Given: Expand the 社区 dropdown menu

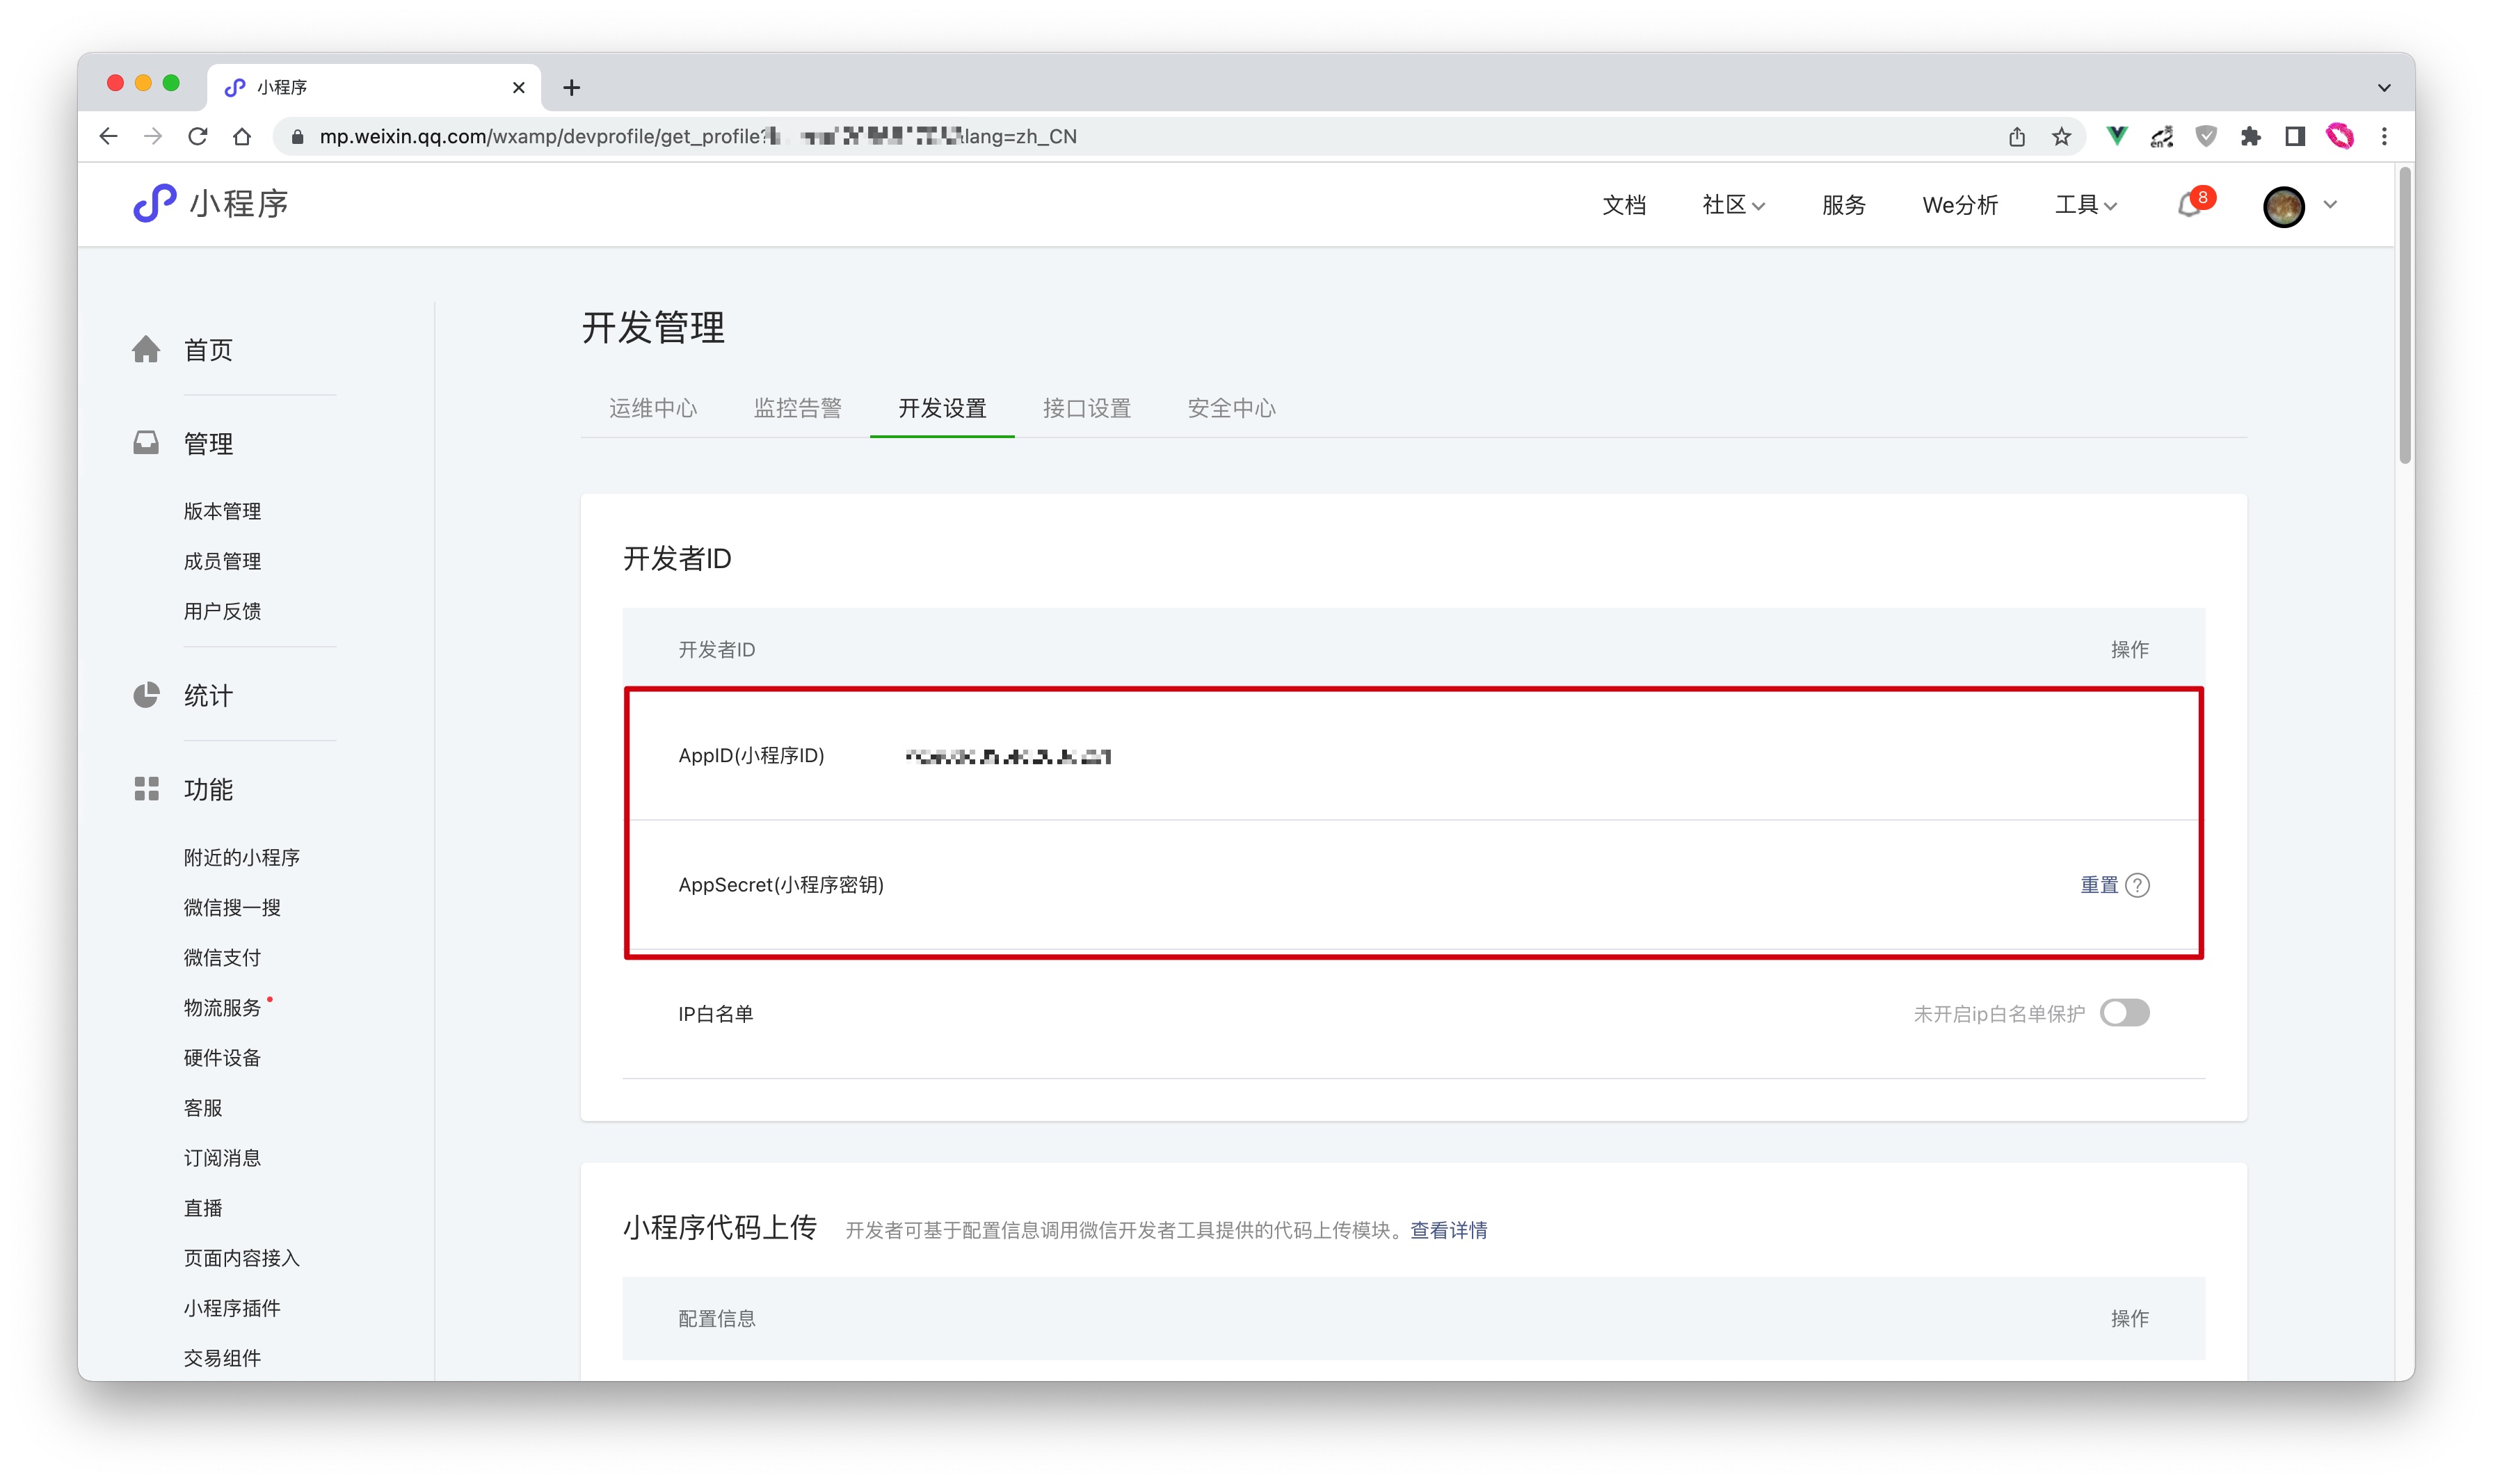Looking at the screenshot, I should (x=1733, y=205).
